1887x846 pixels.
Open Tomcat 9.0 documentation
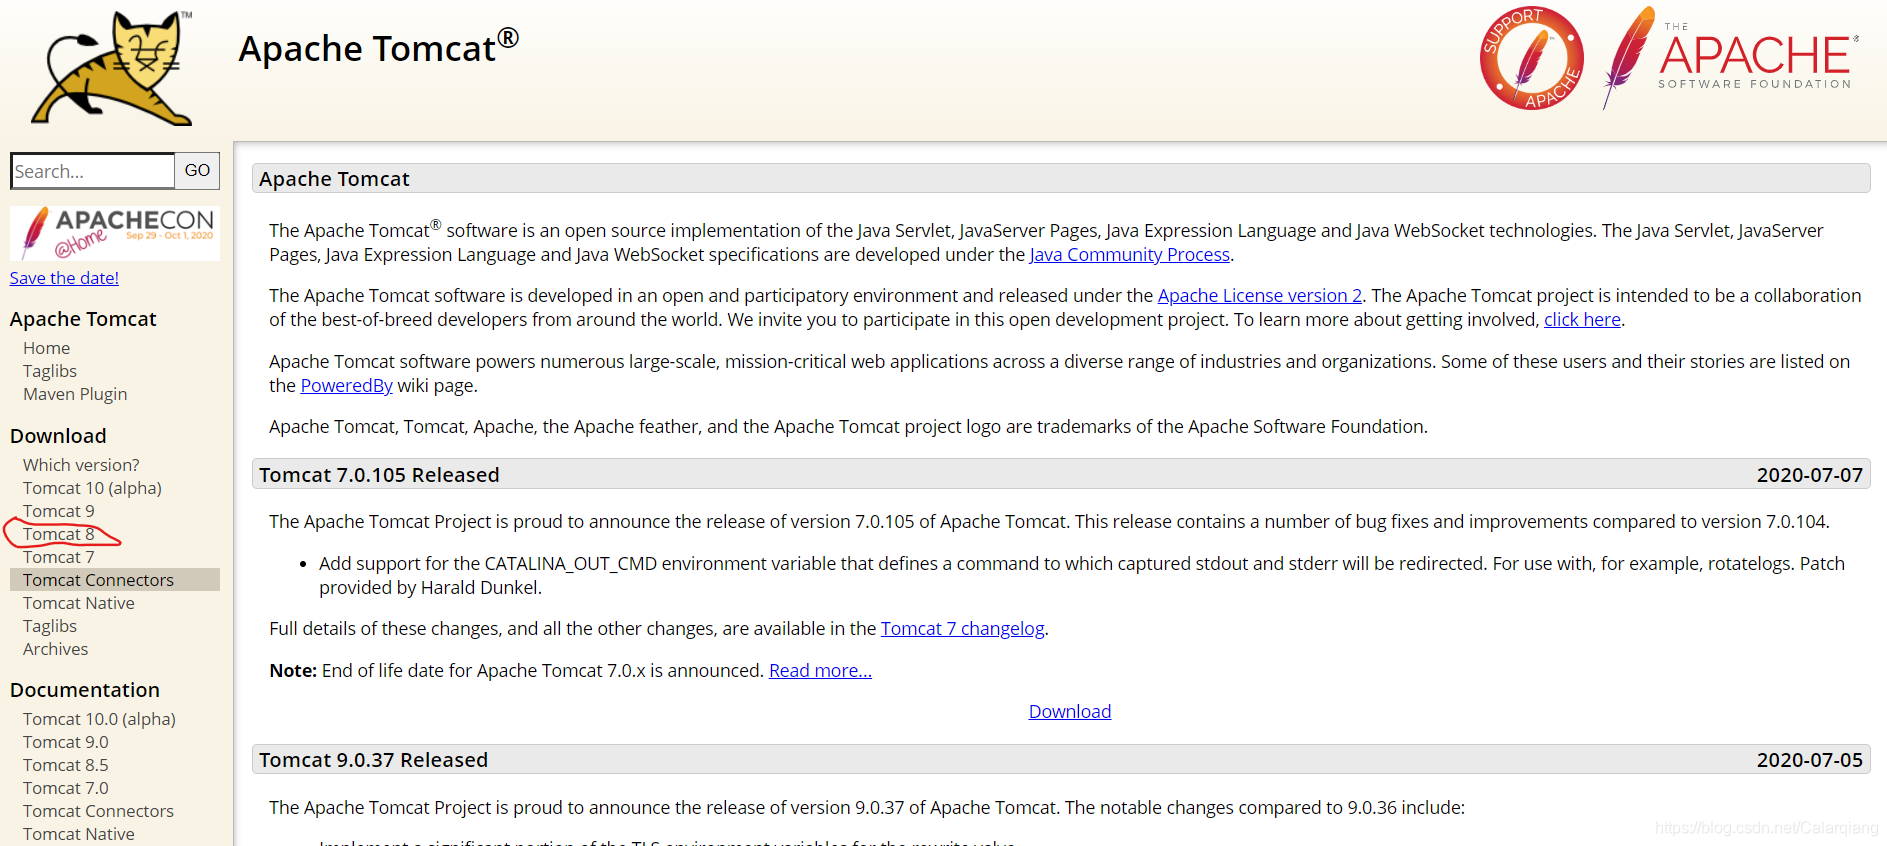[66, 742]
